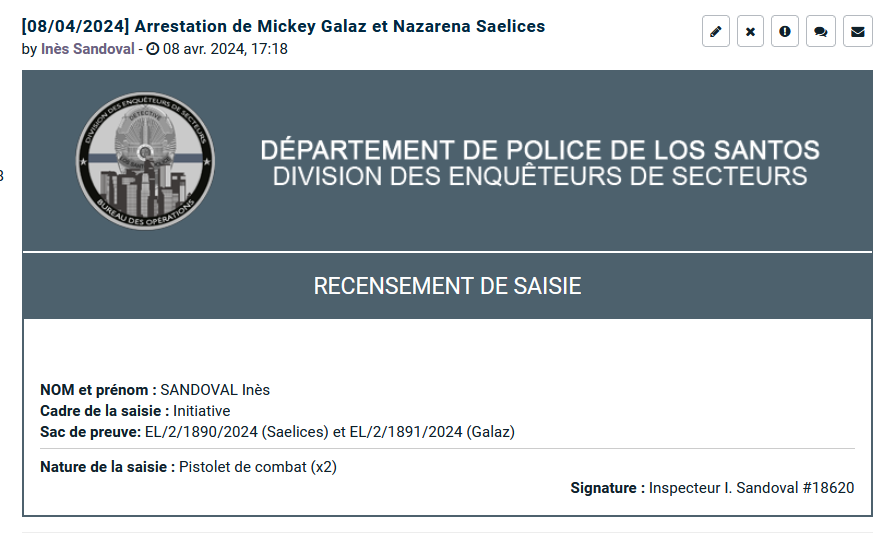Viewport: 895px width, 534px height.
Task: Select the post timestamp 08 avr. 2024, 17:18
Action: (x=225, y=49)
